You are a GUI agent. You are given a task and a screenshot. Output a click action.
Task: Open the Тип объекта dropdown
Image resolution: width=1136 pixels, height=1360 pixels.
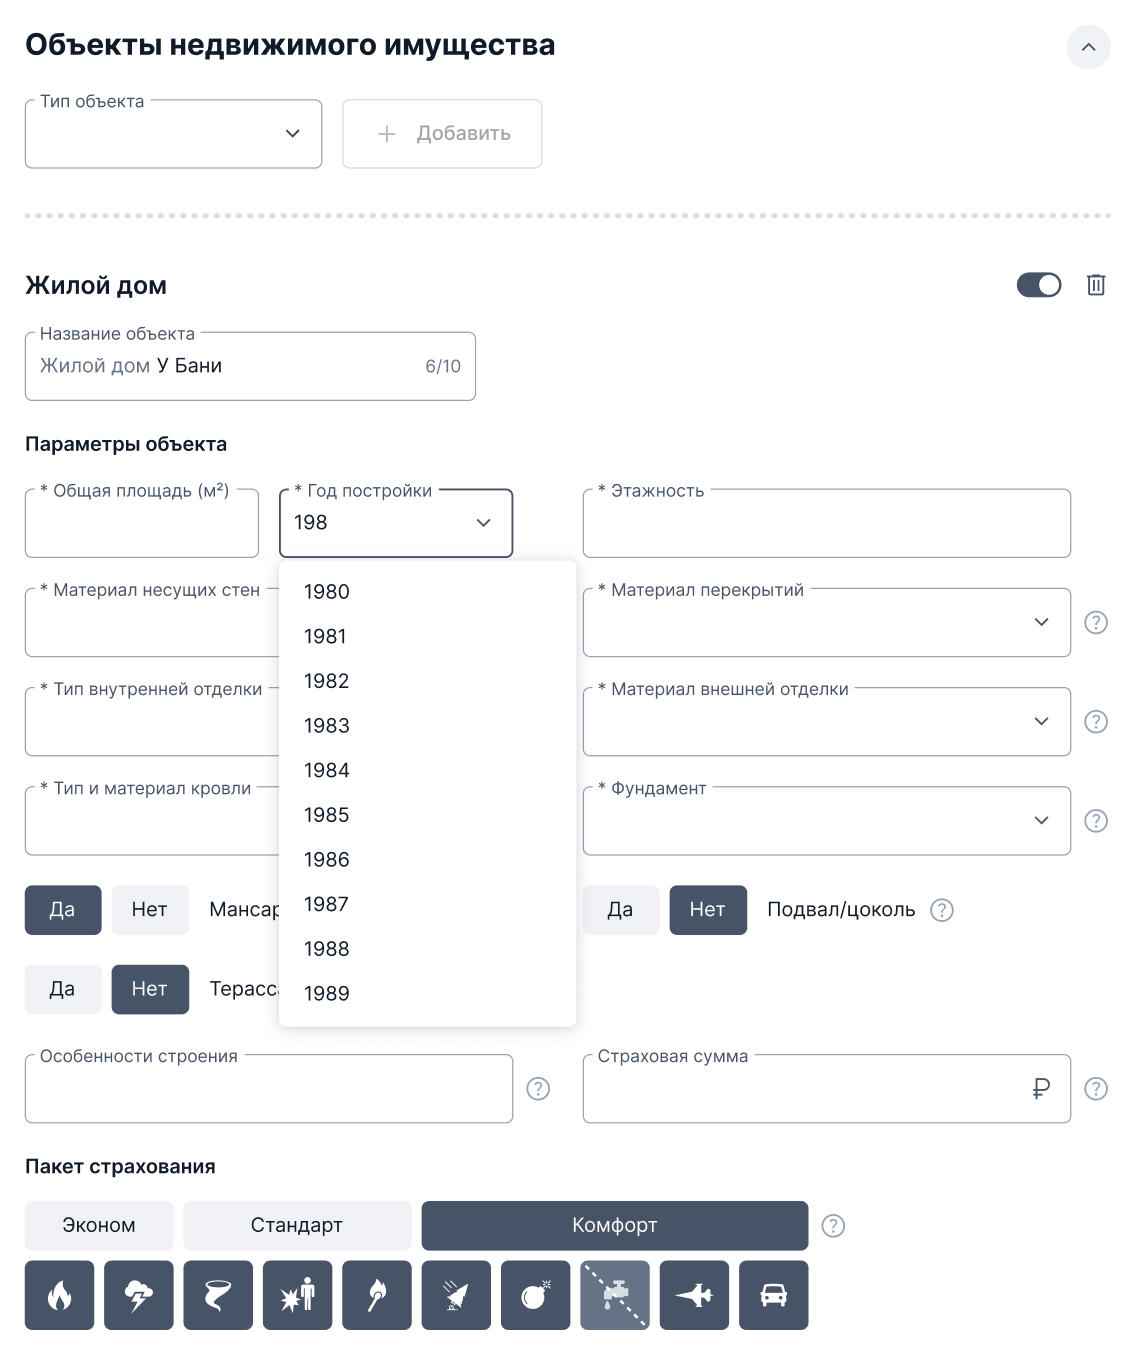(x=173, y=134)
